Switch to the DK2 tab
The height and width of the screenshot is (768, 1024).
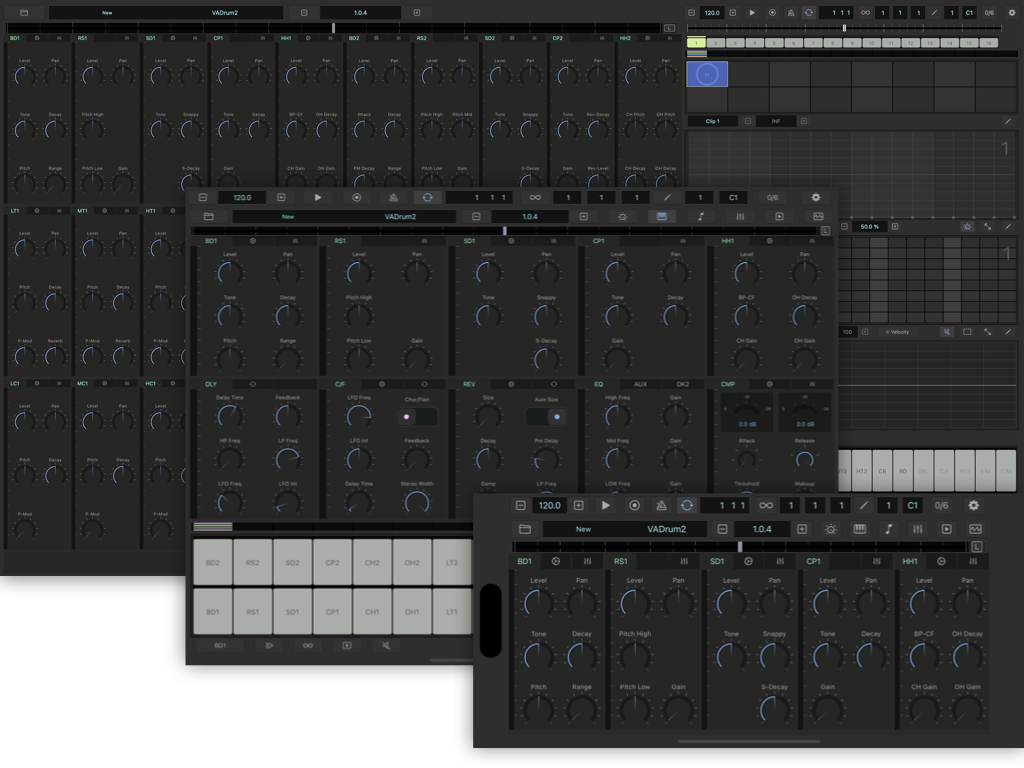683,383
